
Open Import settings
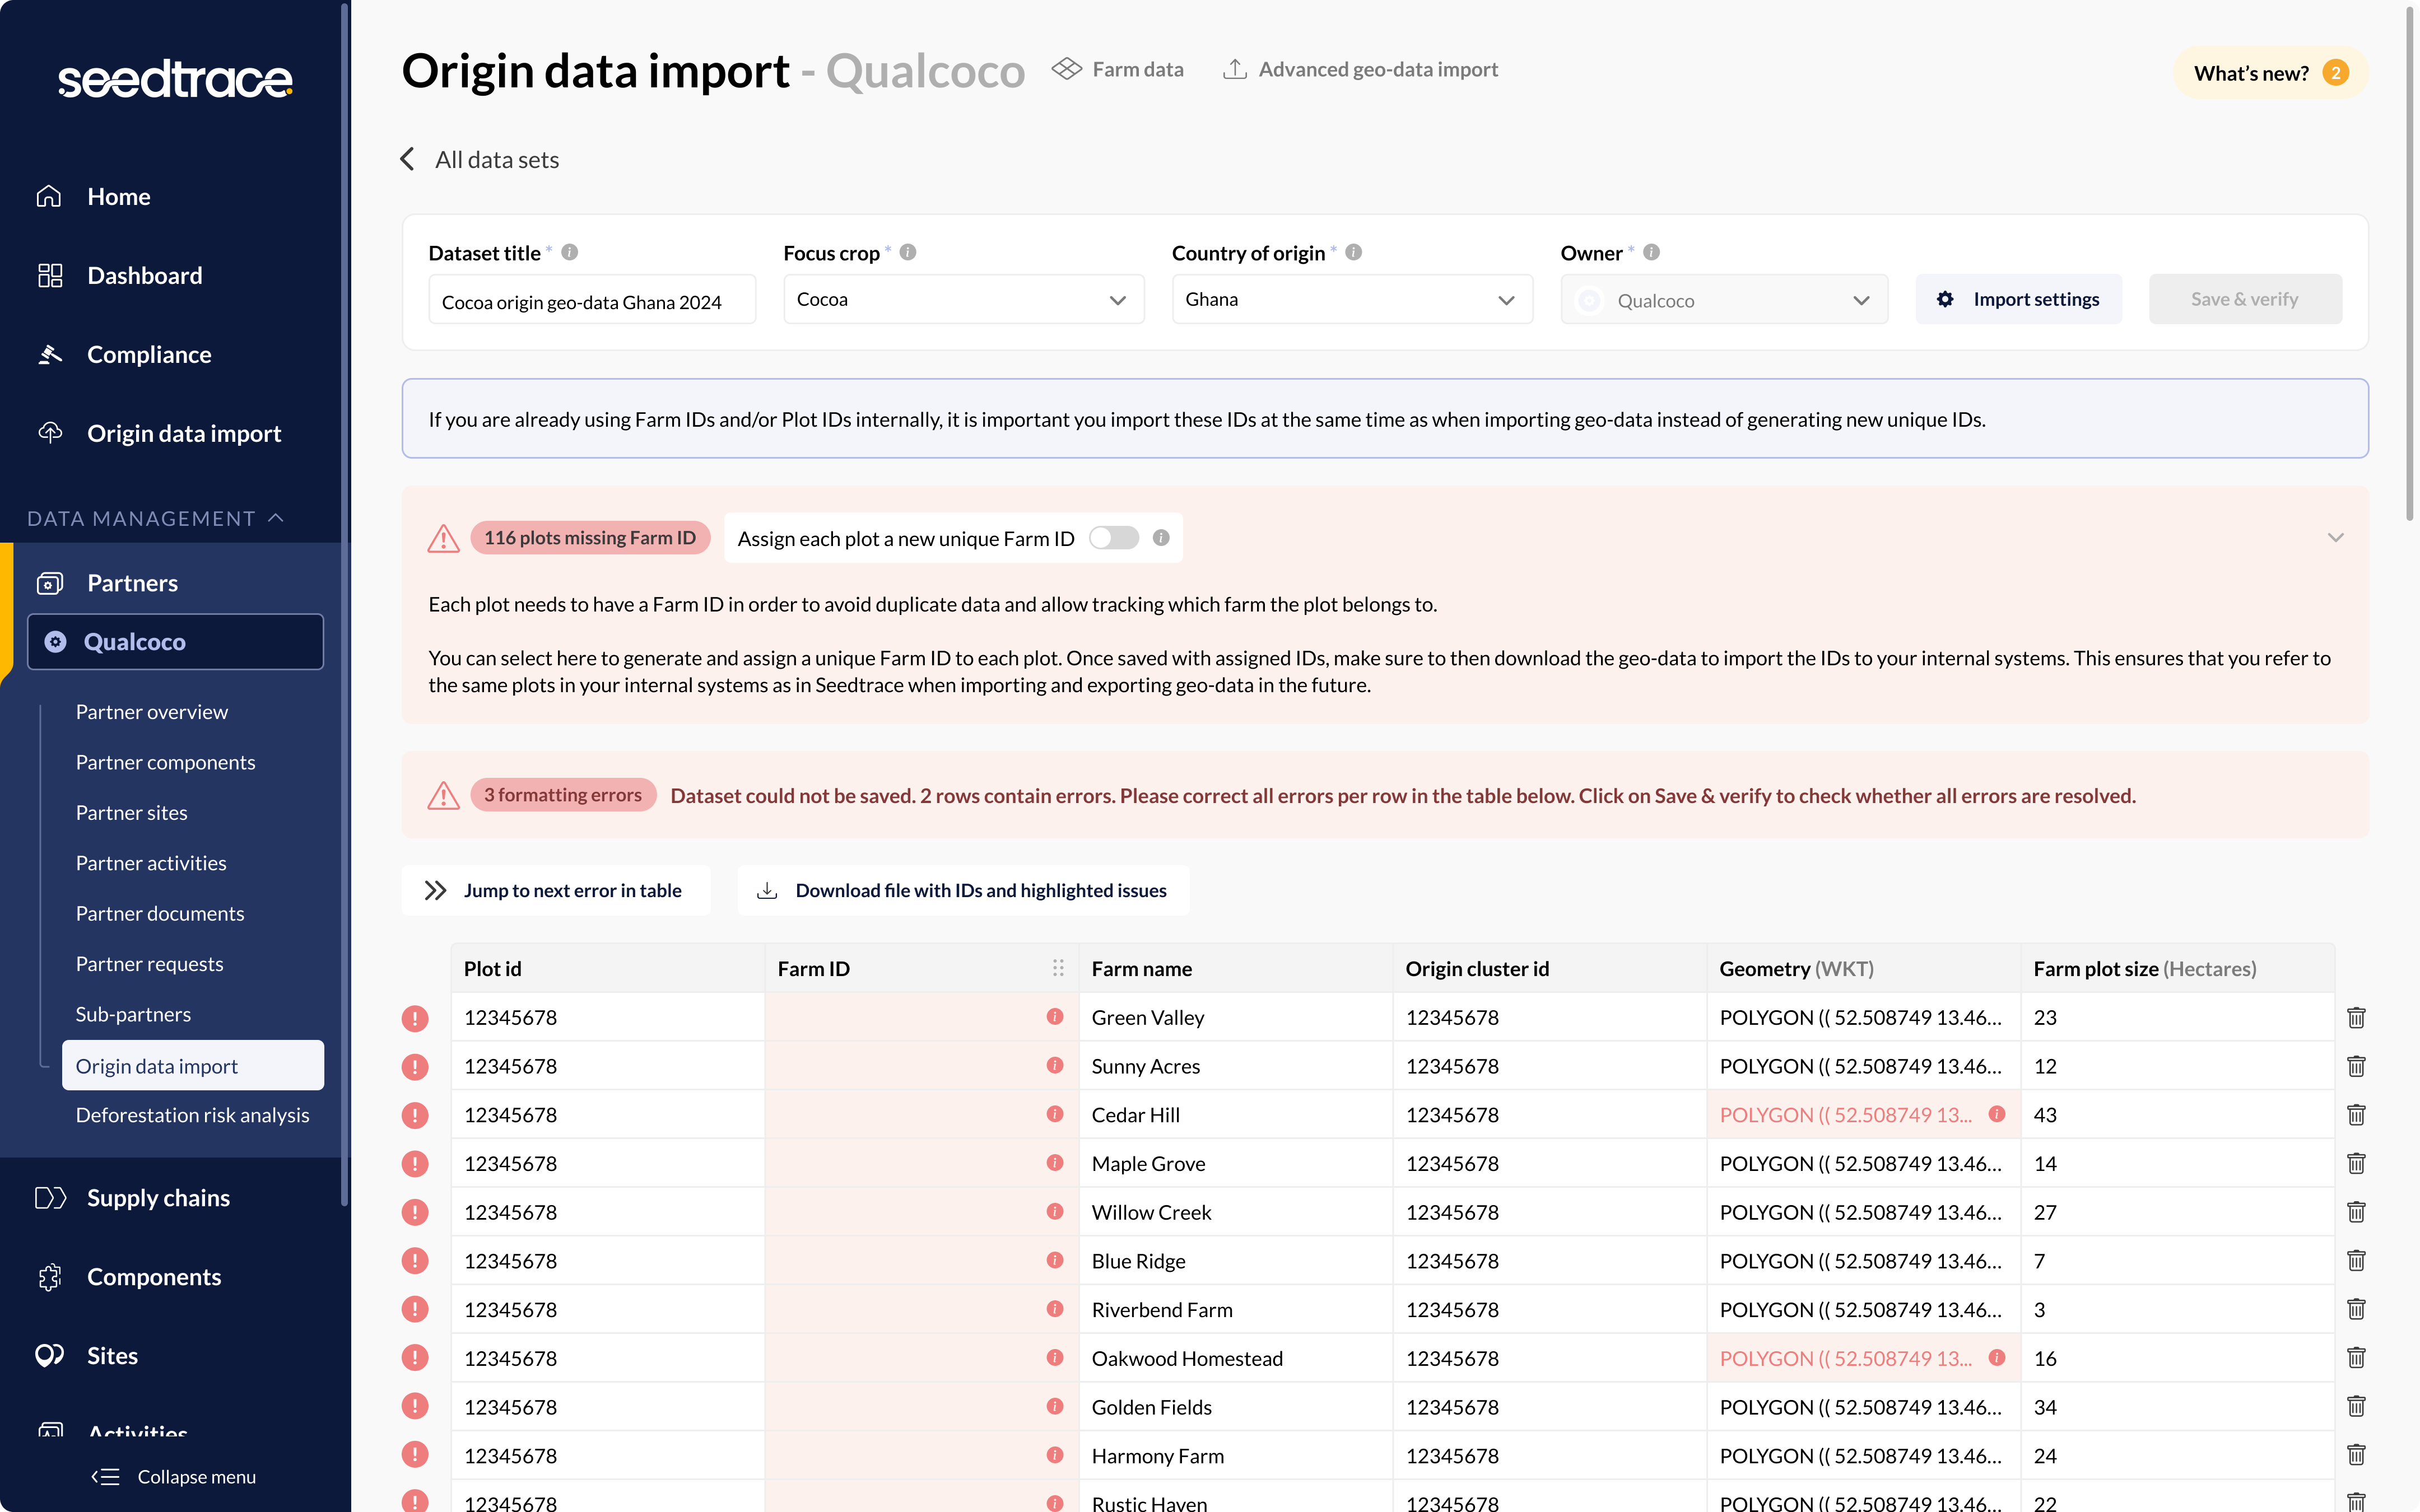tap(2019, 298)
